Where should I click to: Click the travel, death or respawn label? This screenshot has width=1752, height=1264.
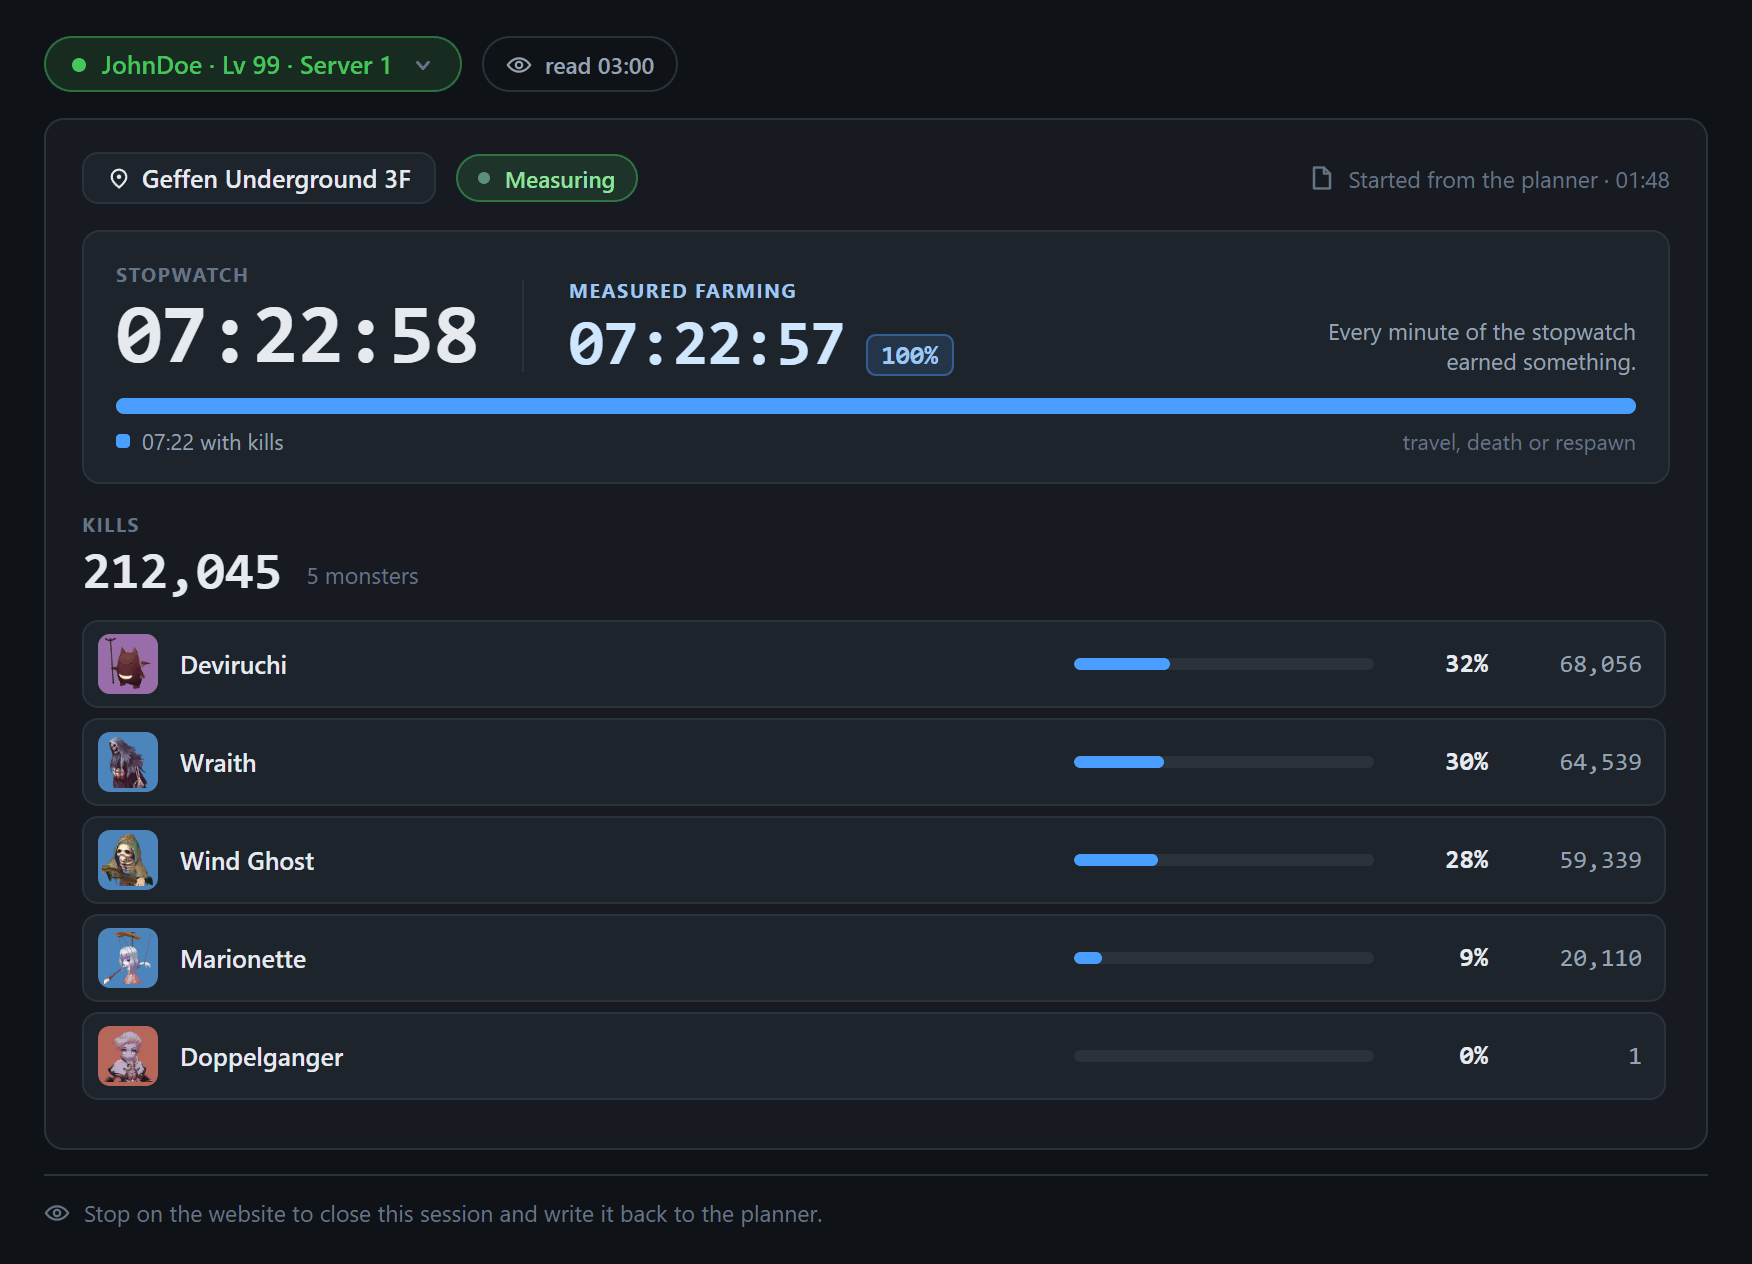pos(1518,443)
